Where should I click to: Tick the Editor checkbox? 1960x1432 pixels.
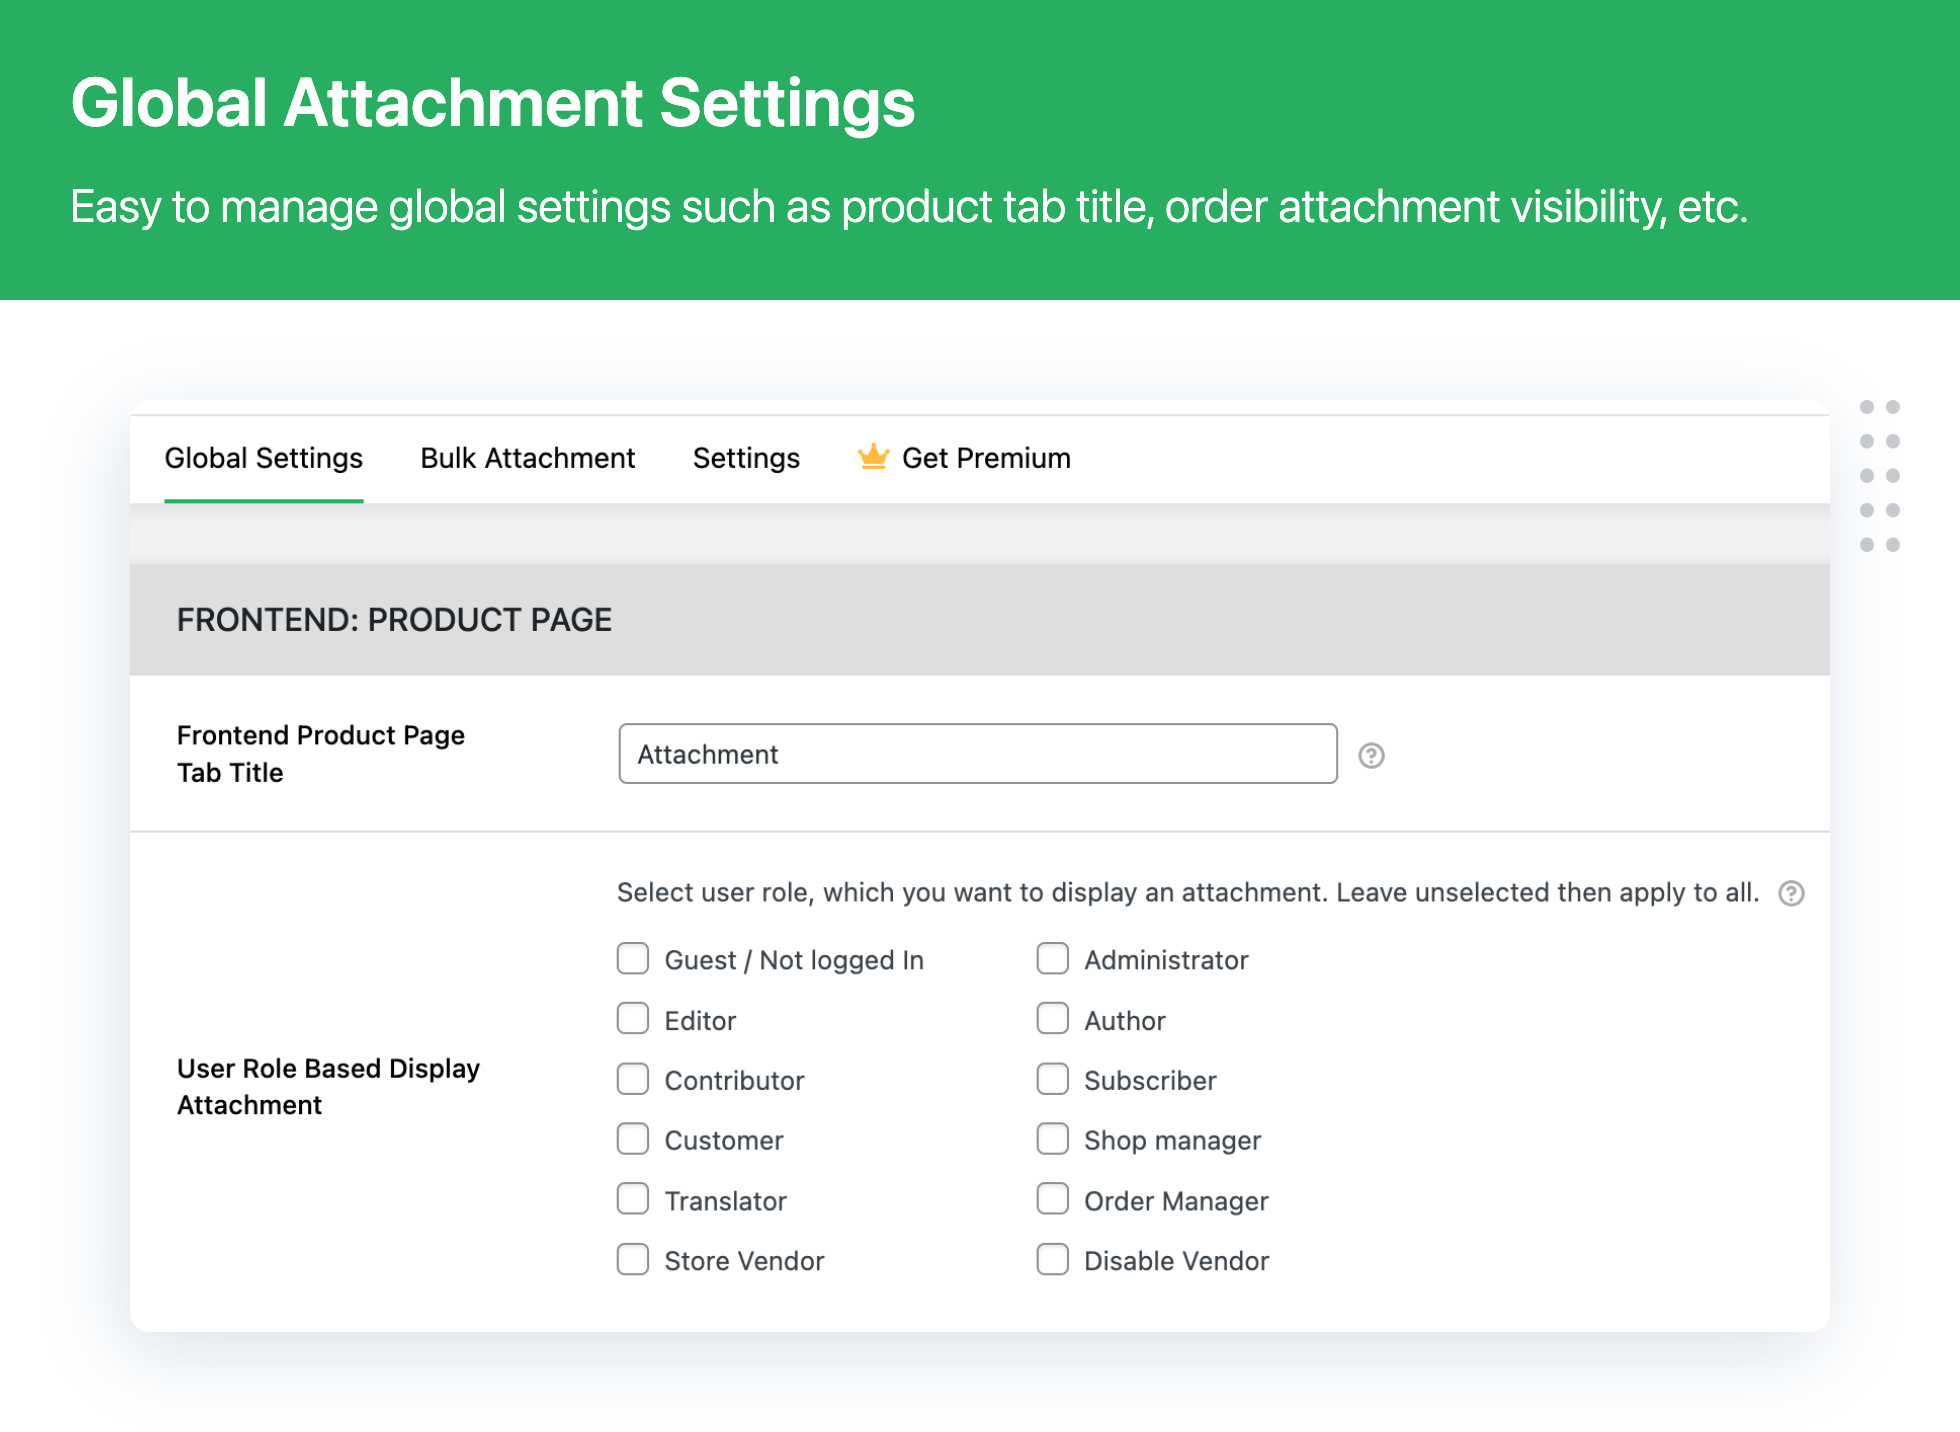(x=633, y=1019)
